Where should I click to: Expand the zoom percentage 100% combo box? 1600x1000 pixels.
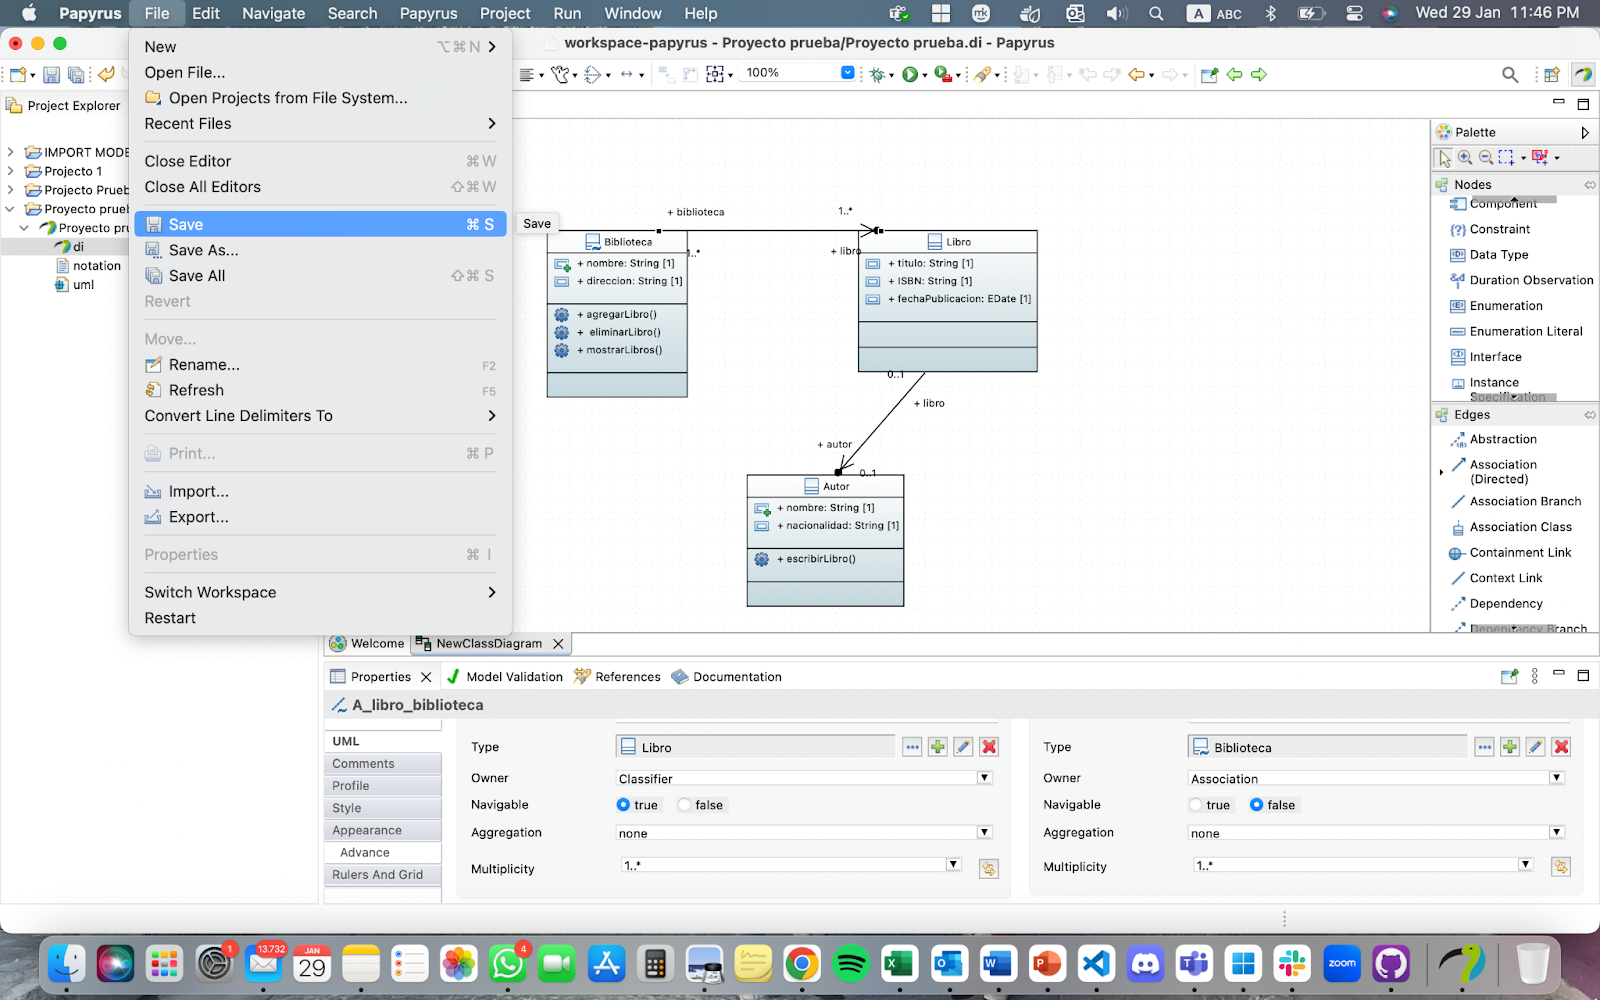tap(847, 73)
